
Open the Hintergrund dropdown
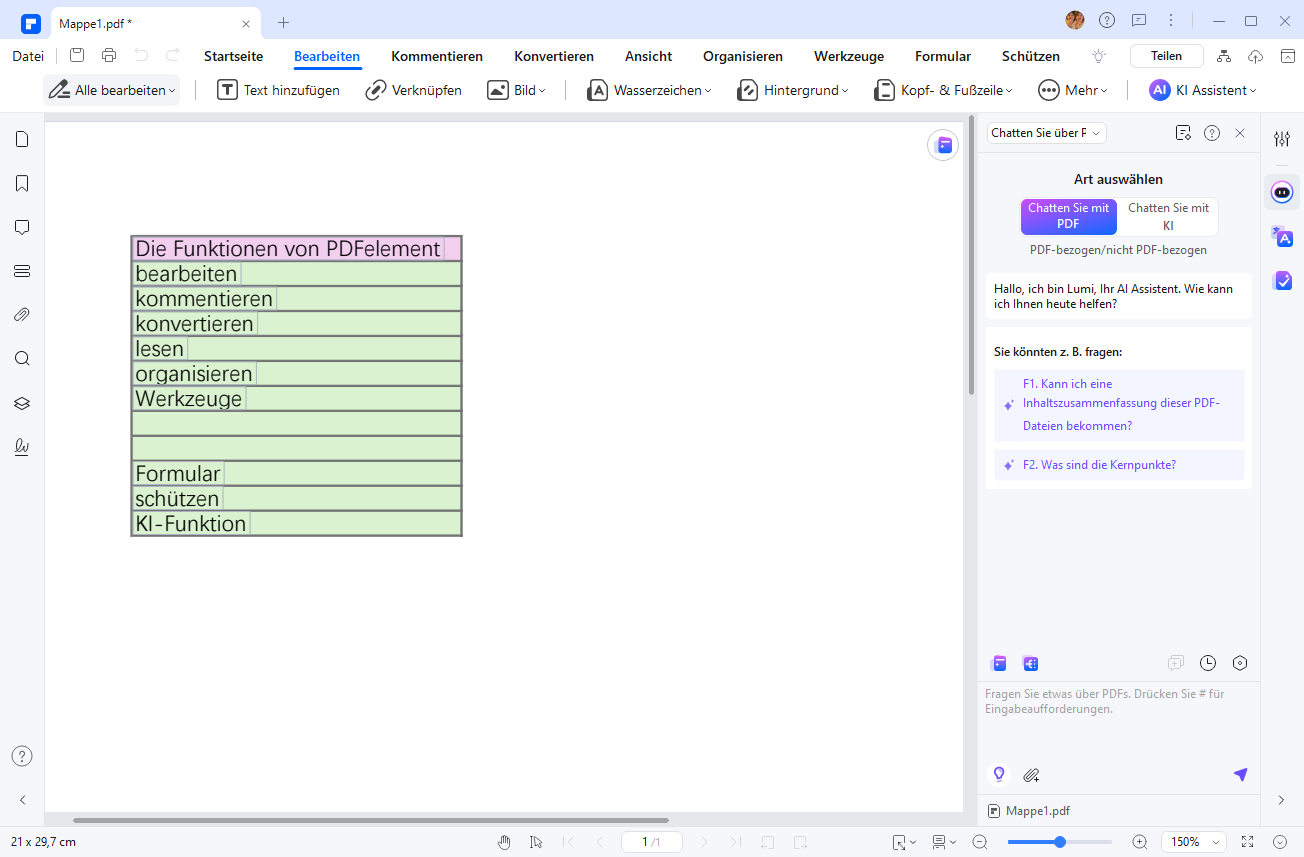tap(792, 90)
